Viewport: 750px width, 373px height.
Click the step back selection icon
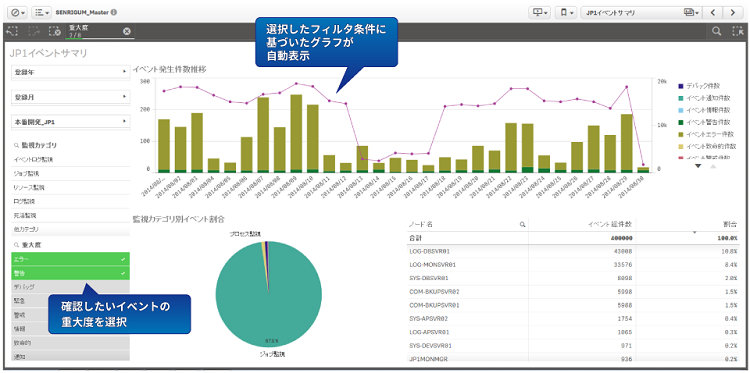12,32
